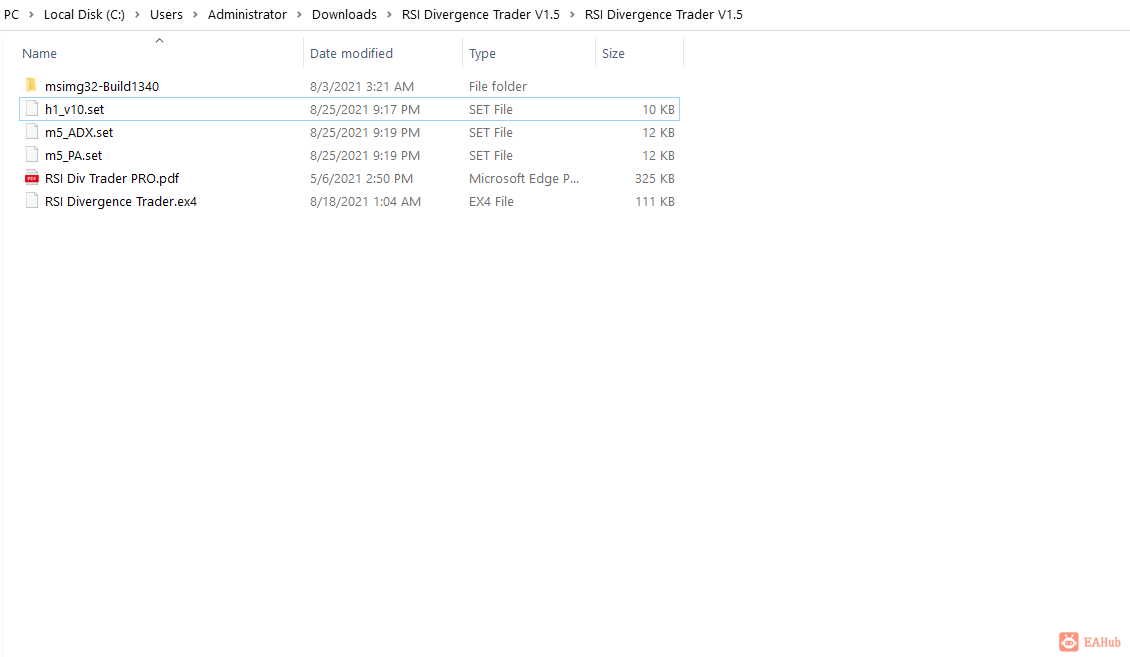
Task: Select the msimg32-Build1340 folder name
Action: [102, 86]
